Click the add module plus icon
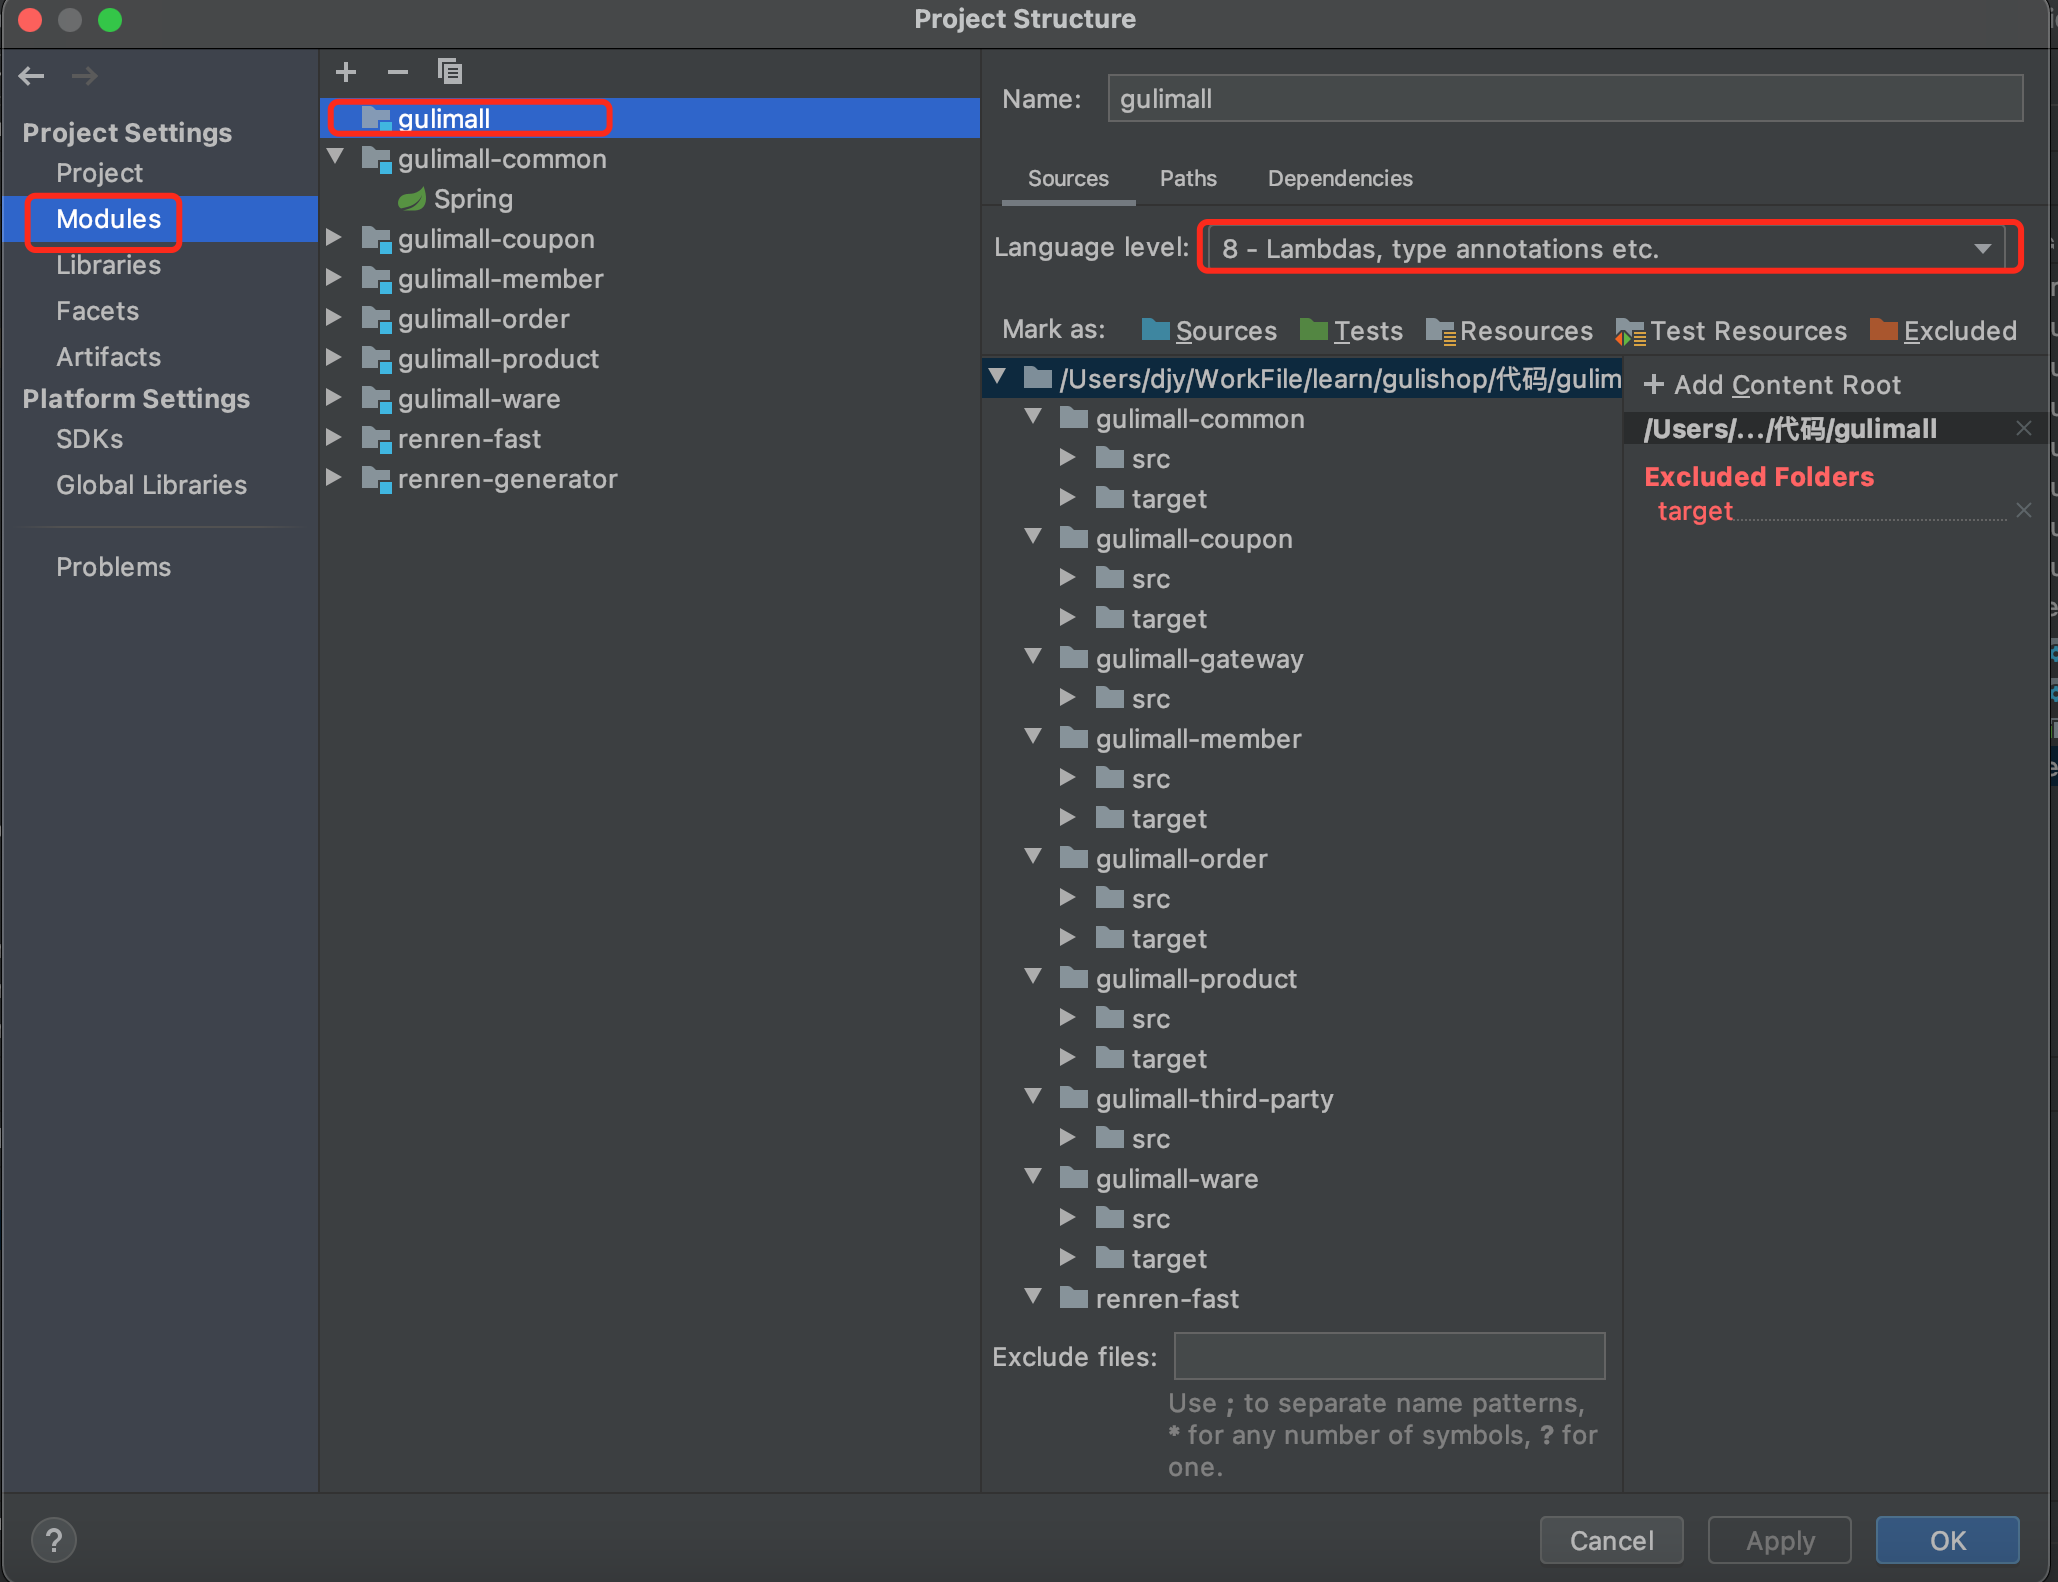This screenshot has width=2058, height=1582. tap(346, 72)
